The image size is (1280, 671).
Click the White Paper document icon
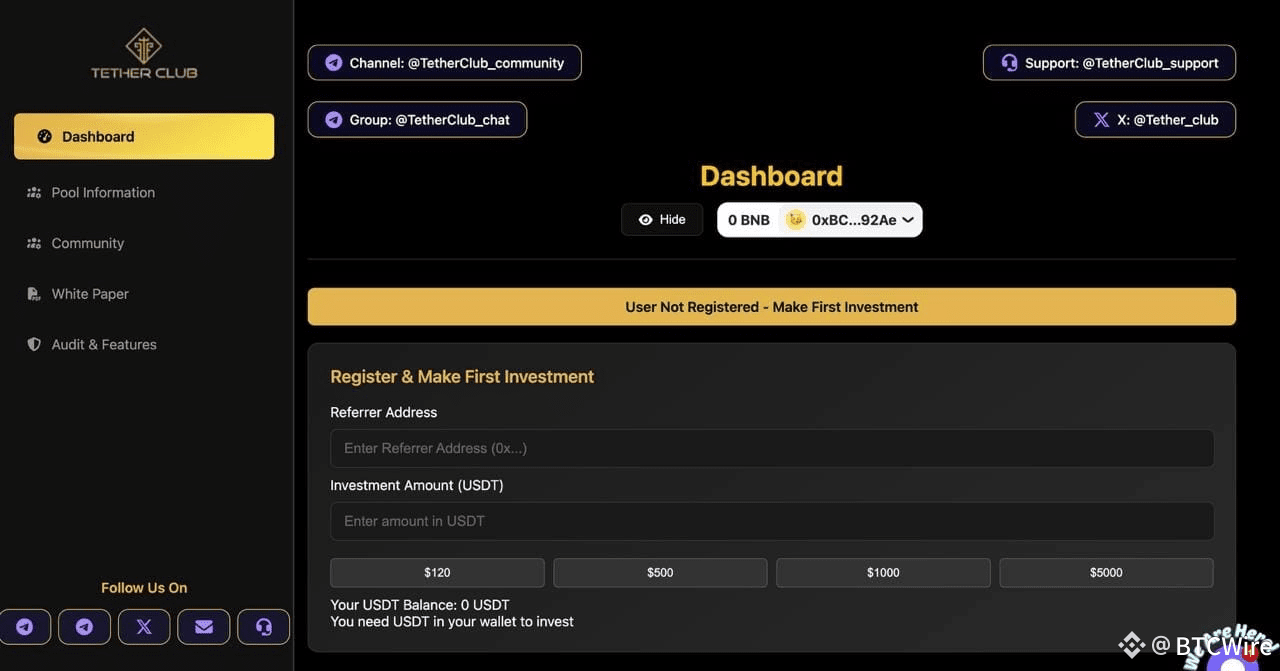click(x=33, y=294)
